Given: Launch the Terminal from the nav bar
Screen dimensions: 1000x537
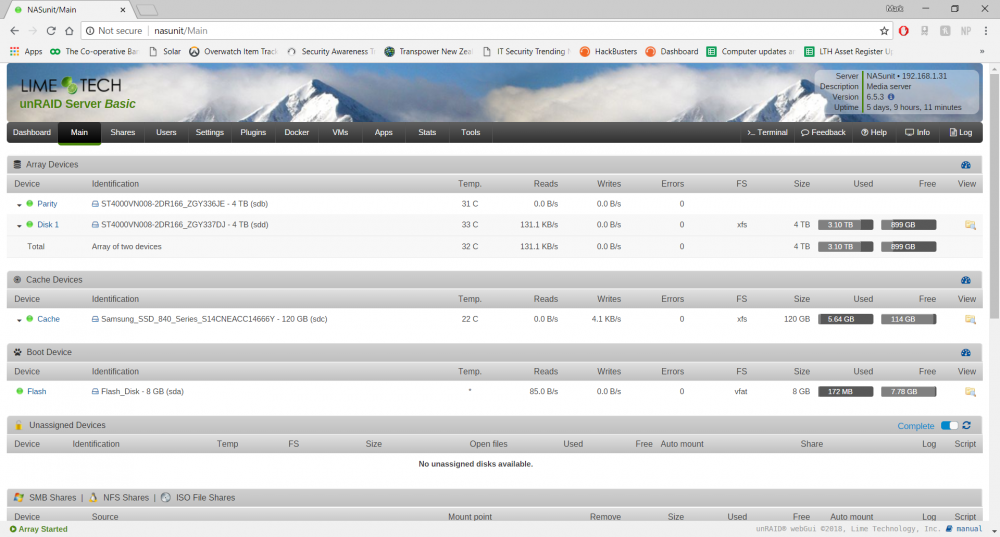Looking at the screenshot, I should (x=767, y=133).
